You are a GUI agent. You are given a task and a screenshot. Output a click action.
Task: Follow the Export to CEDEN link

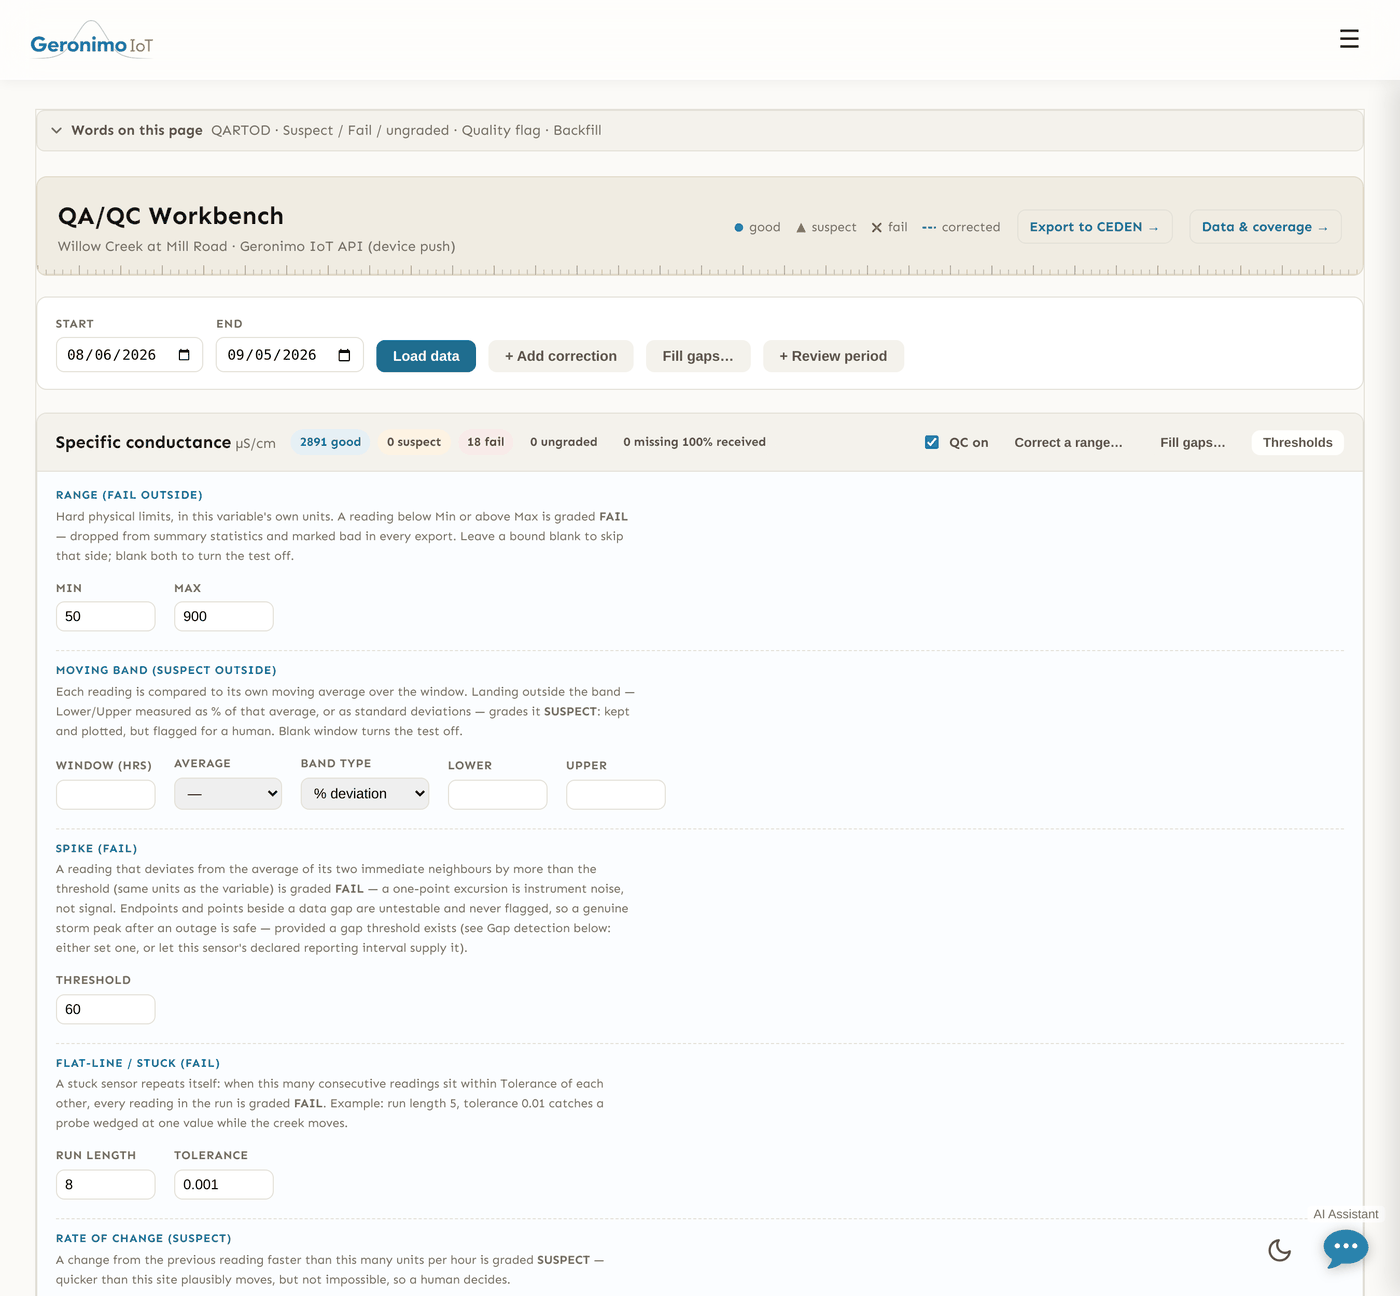pyautogui.click(x=1094, y=227)
